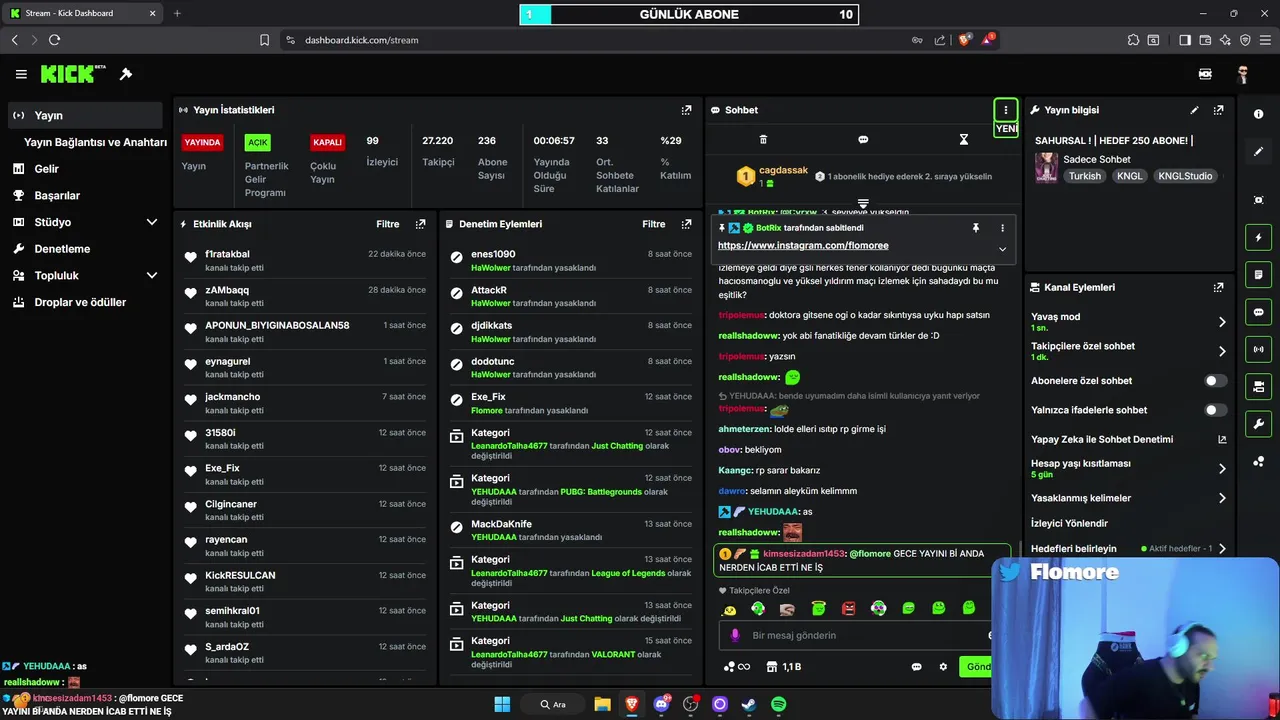1280x720 pixels.
Task: Click the pencil icon in right sidebar
Action: 1258,152
